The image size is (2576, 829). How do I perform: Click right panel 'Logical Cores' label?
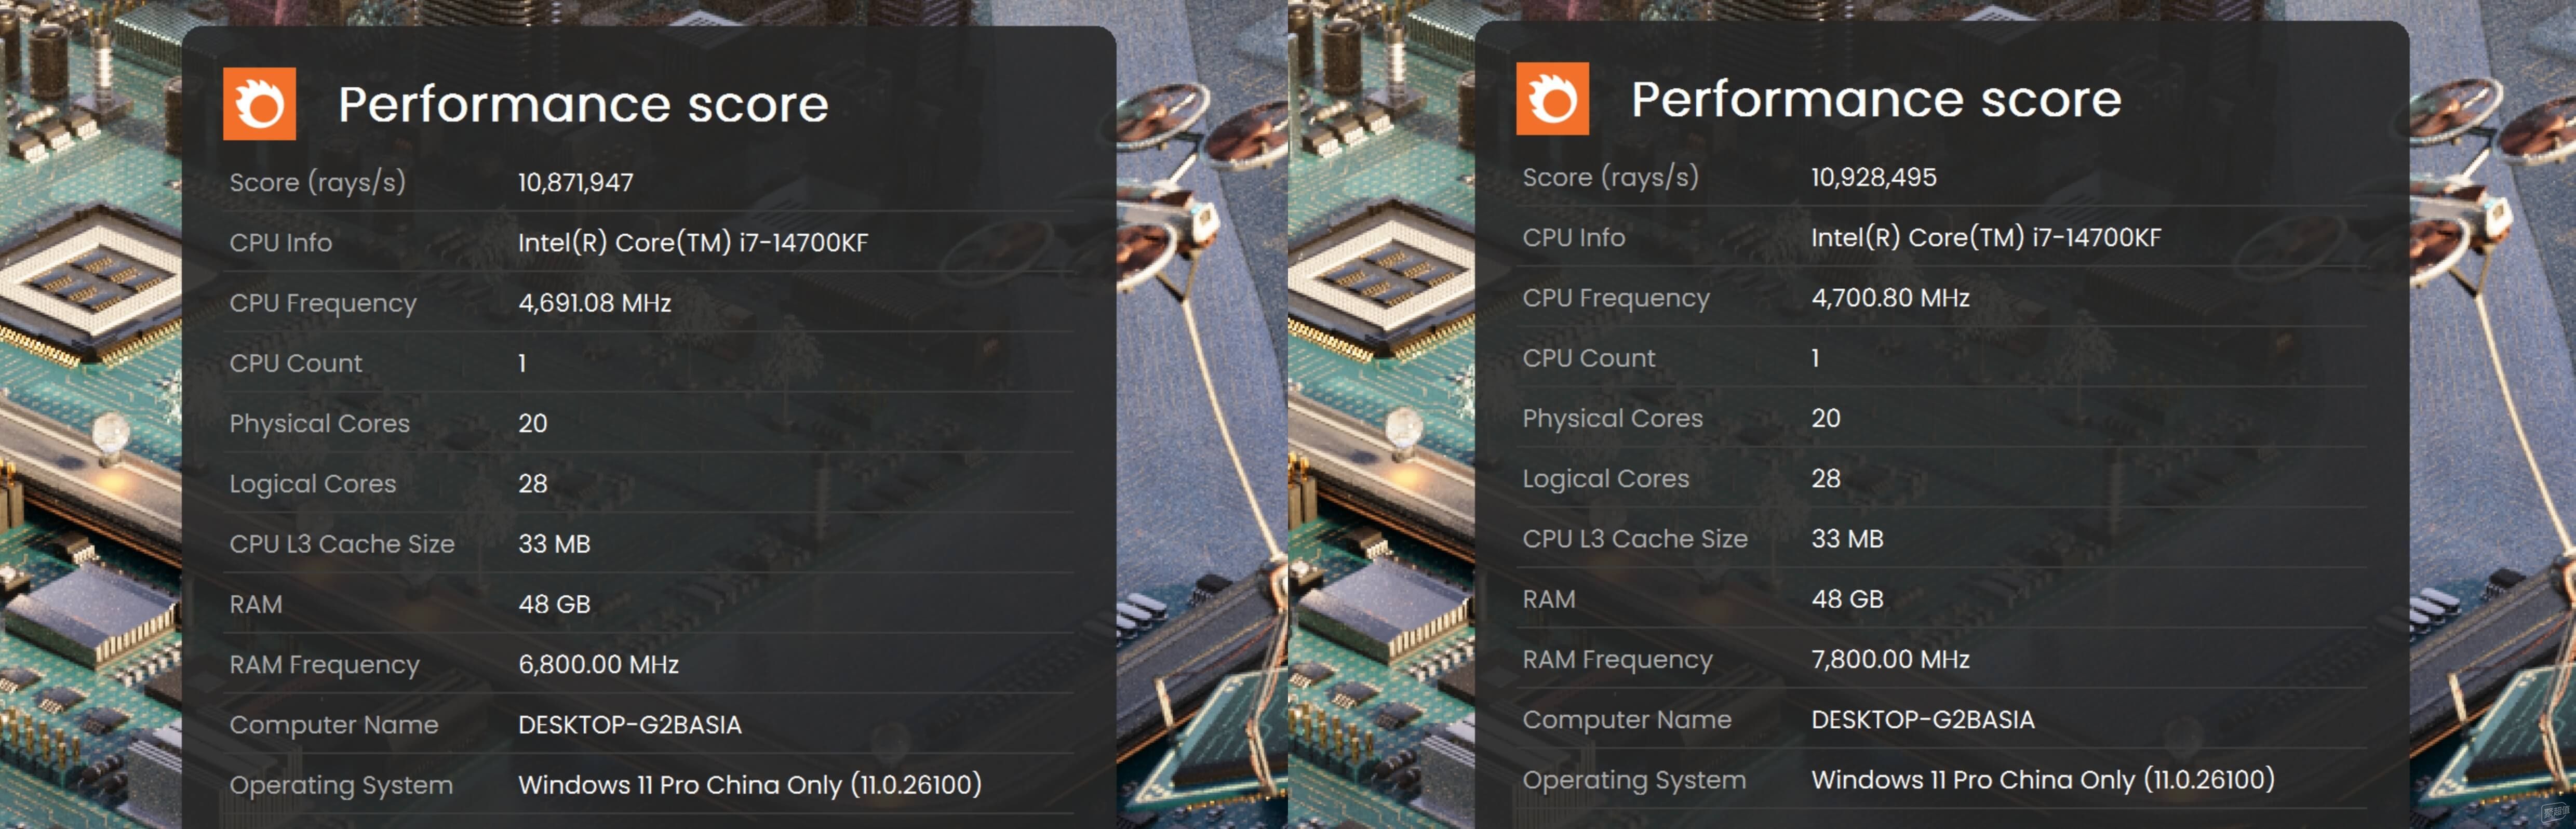click(1606, 480)
